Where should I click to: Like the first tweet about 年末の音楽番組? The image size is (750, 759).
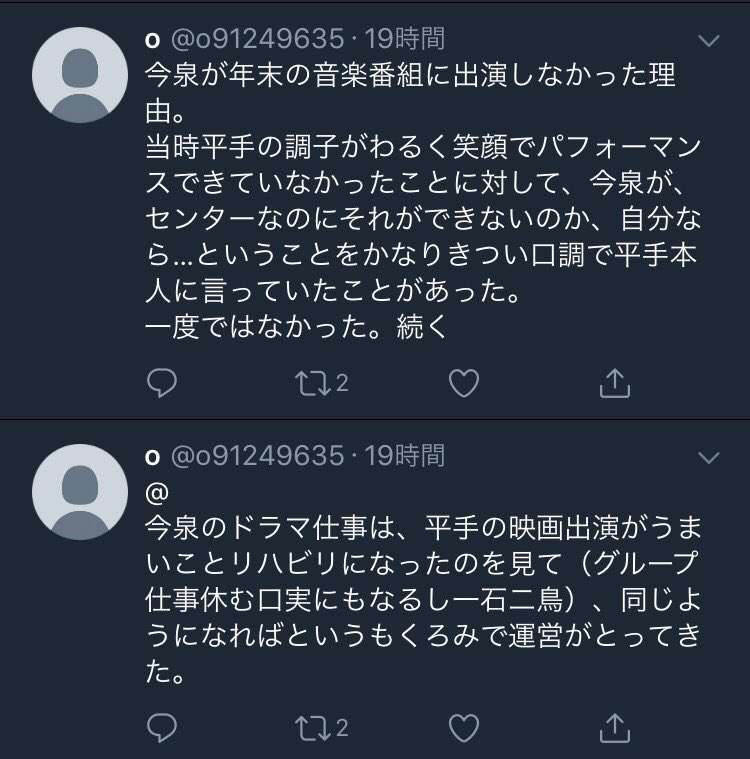pos(464,383)
